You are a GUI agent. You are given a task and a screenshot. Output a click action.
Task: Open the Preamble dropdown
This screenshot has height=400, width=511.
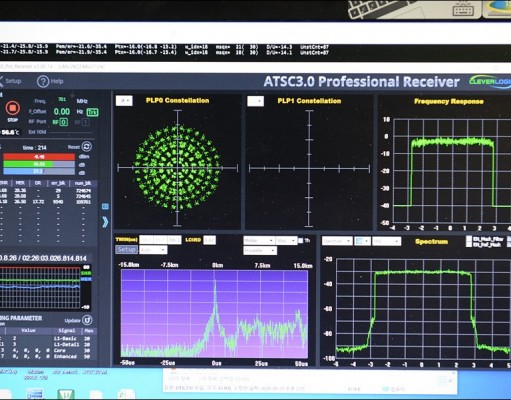(260, 250)
